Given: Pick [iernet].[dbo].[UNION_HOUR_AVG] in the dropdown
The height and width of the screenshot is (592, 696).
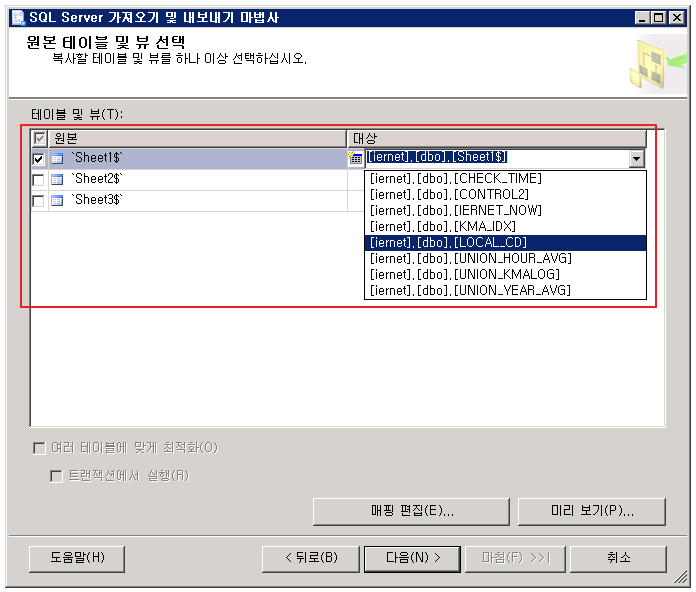Looking at the screenshot, I should pos(505,258).
